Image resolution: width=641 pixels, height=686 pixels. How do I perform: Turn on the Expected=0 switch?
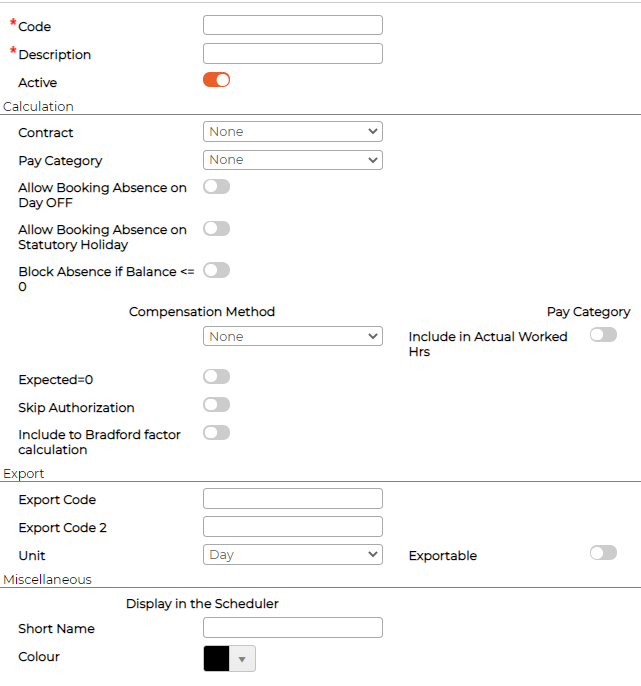[x=217, y=377]
